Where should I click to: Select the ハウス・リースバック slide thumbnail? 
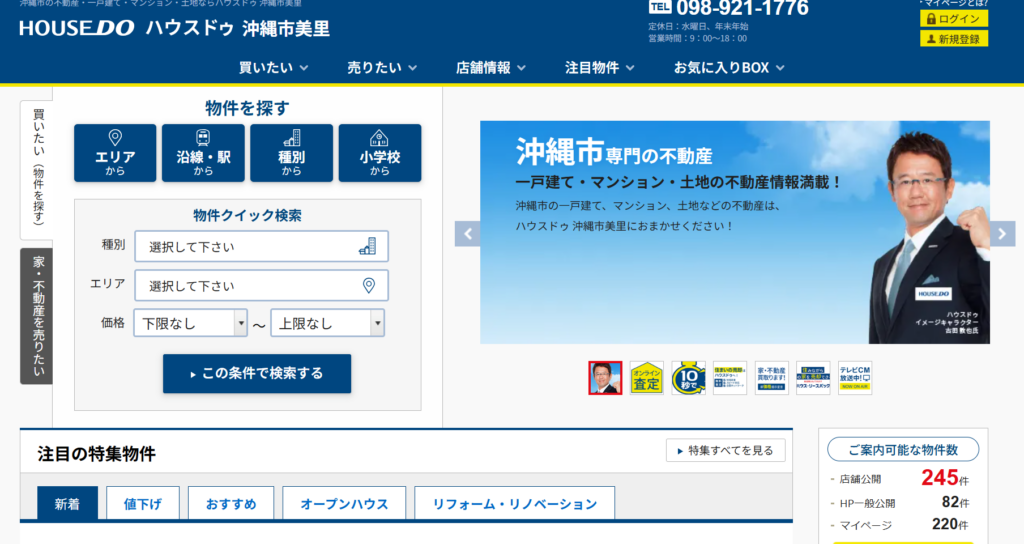813,378
